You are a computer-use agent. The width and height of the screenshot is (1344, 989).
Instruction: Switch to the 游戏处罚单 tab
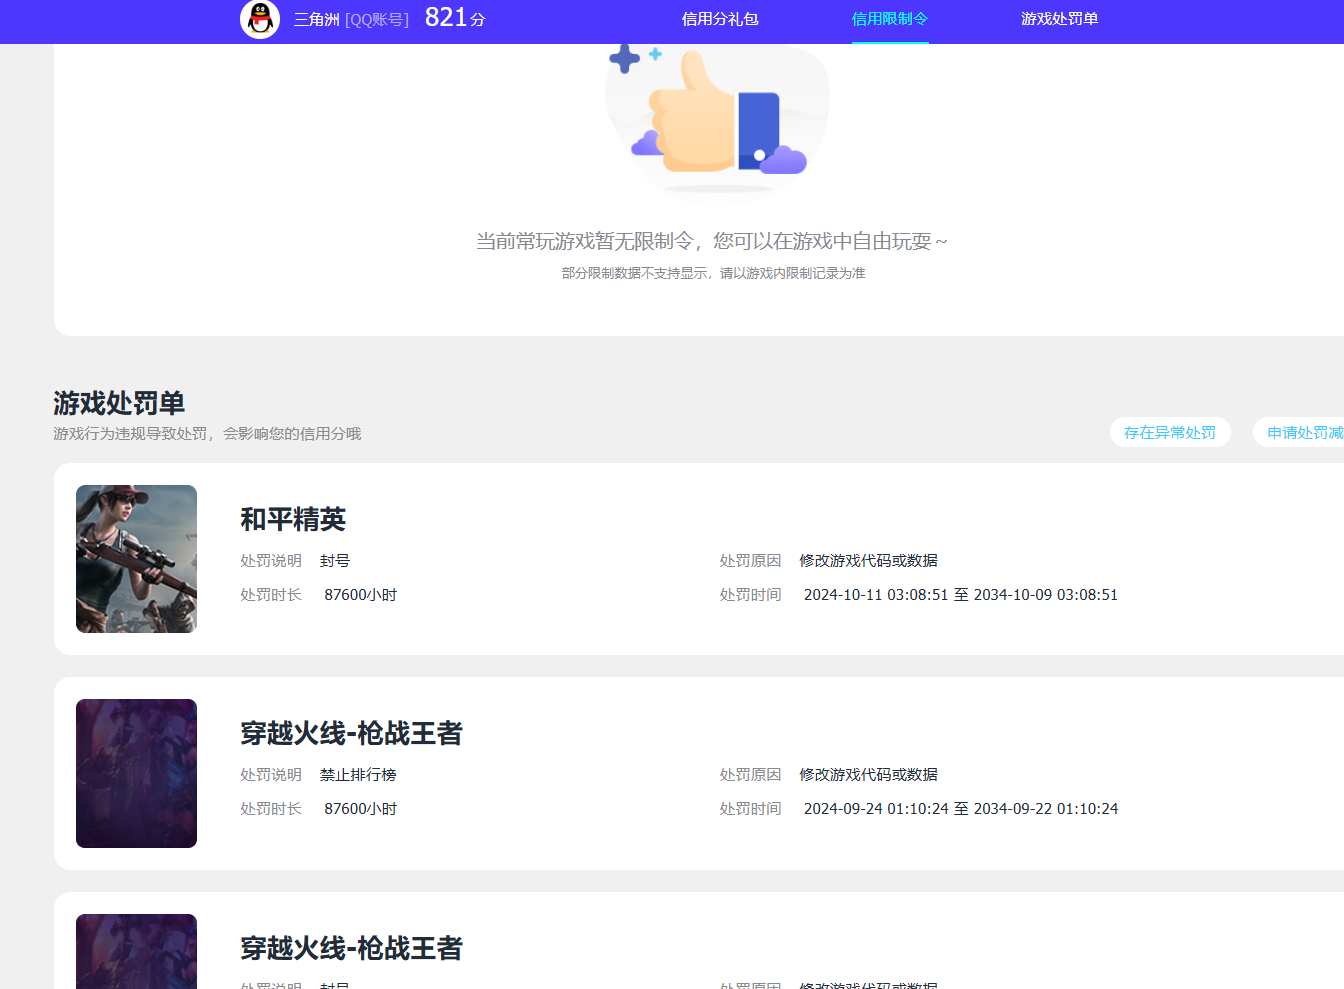coord(1059,20)
